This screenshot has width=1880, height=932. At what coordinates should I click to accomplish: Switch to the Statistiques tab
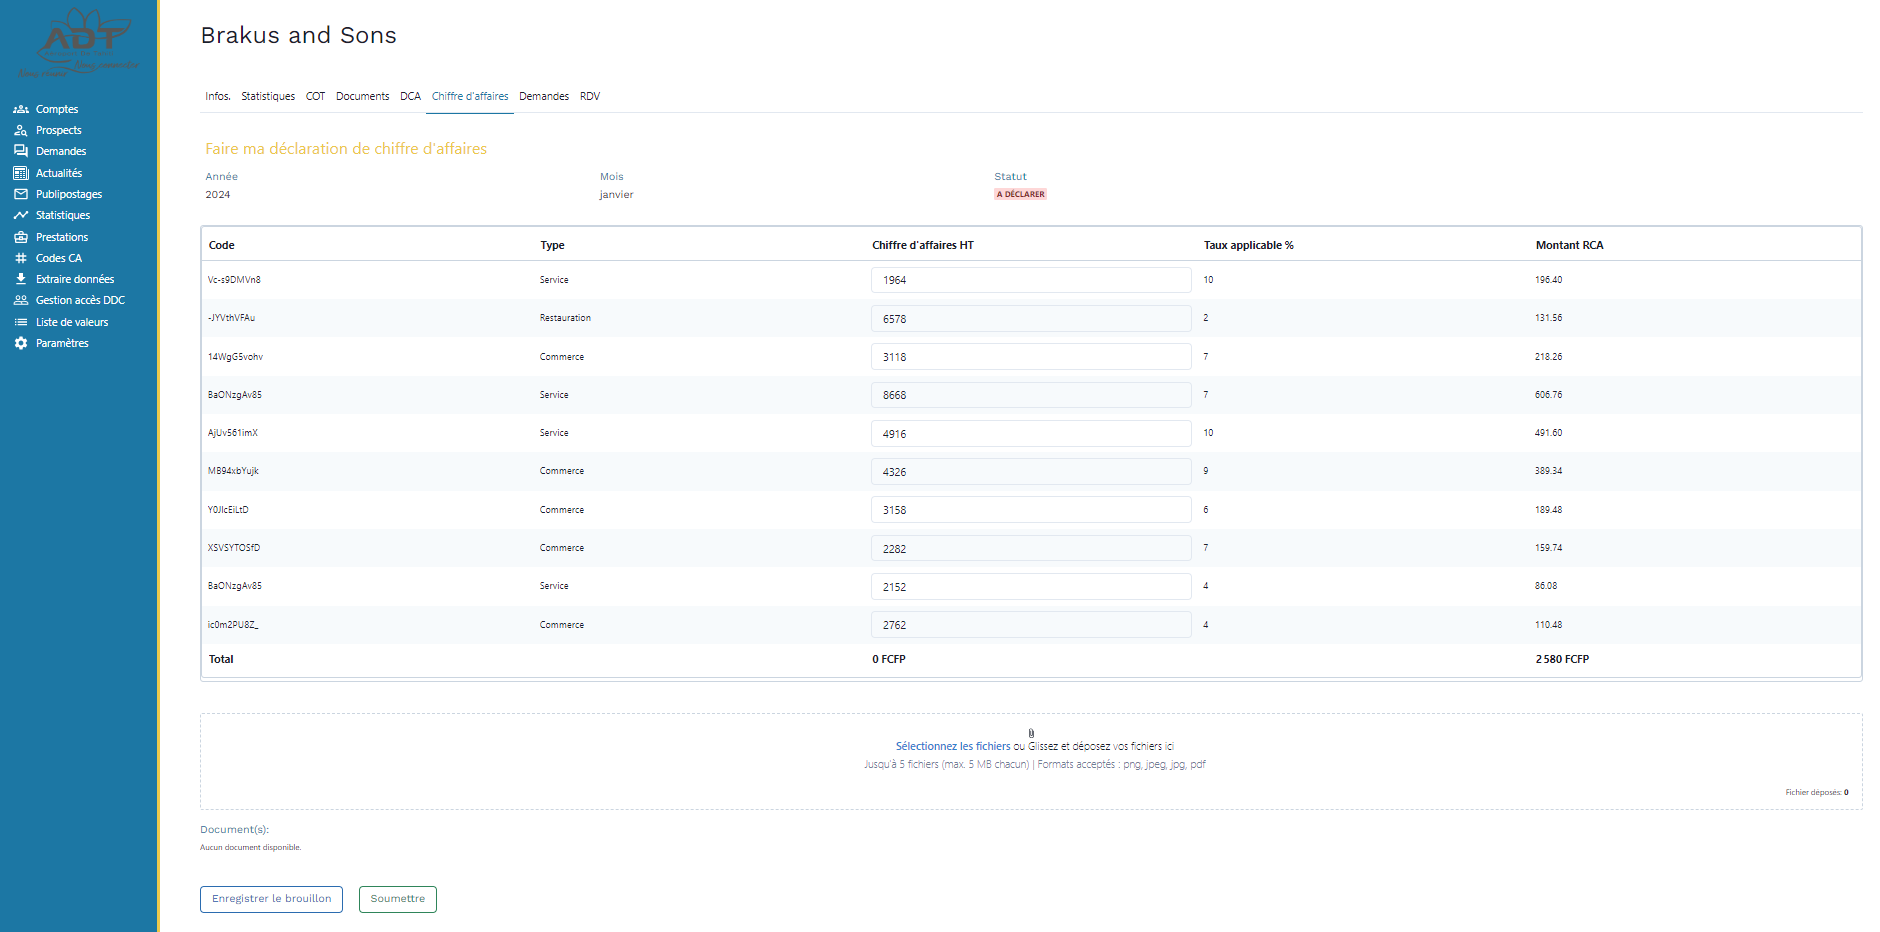pos(268,96)
